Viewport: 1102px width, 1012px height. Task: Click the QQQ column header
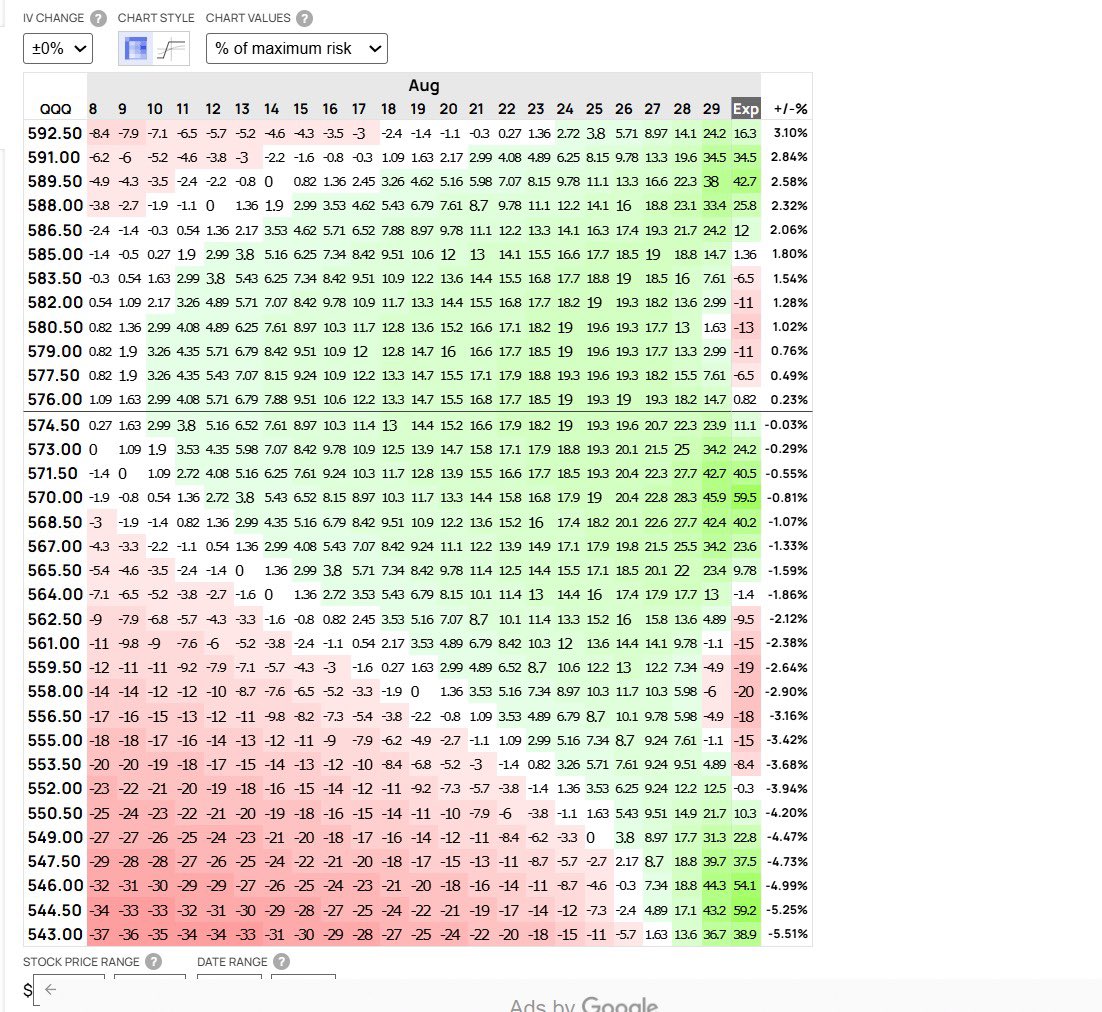[56, 109]
